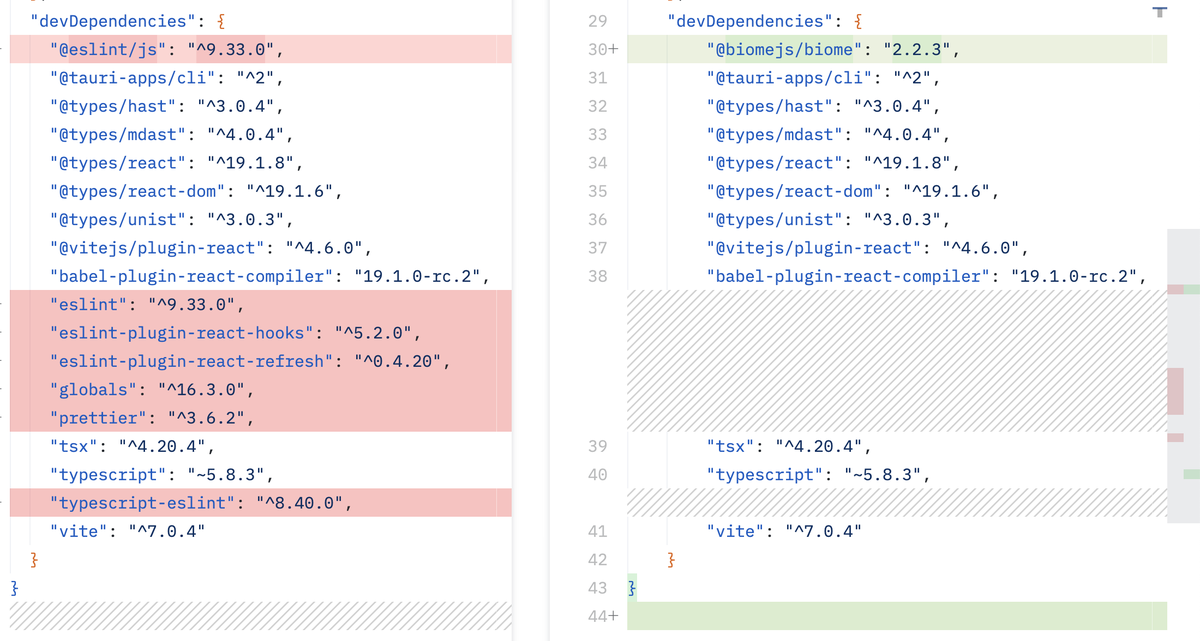
Task: Click "@types/react": "^19.1.8" in original pane
Action: (x=177, y=162)
